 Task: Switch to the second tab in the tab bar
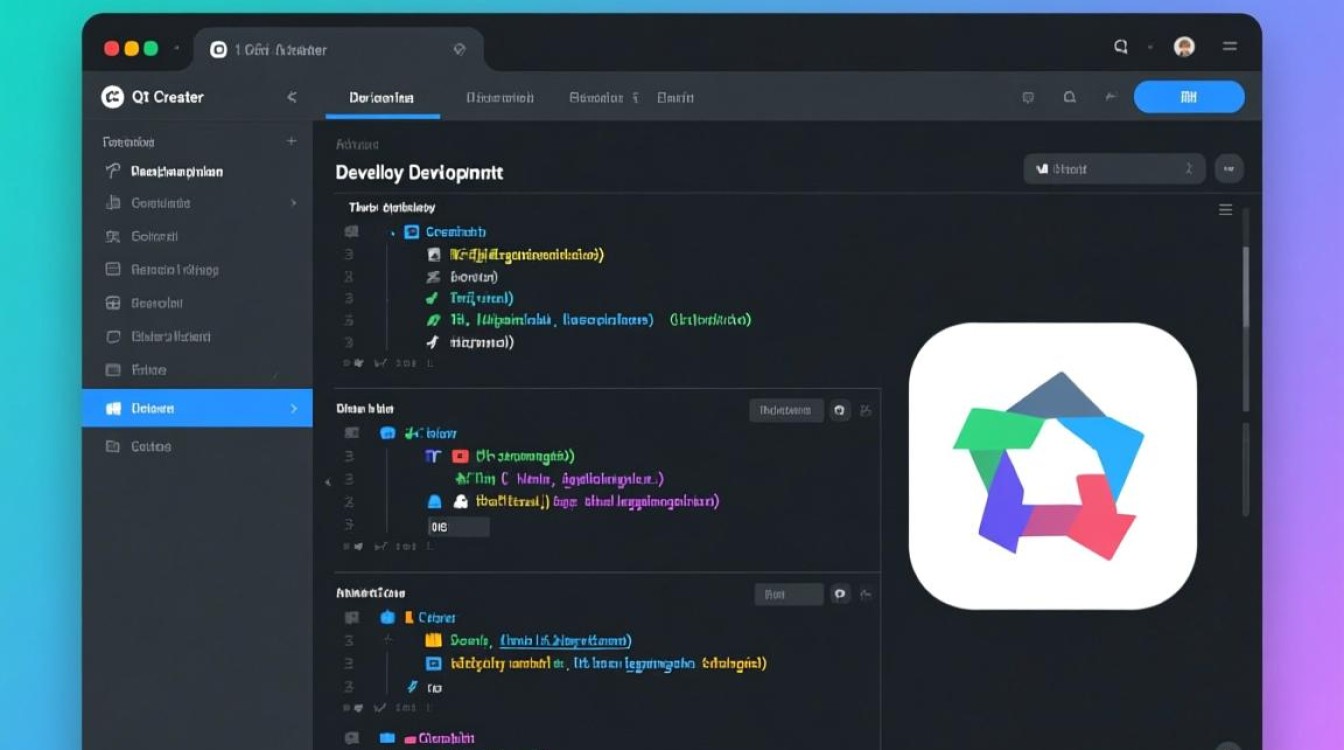tap(500, 98)
